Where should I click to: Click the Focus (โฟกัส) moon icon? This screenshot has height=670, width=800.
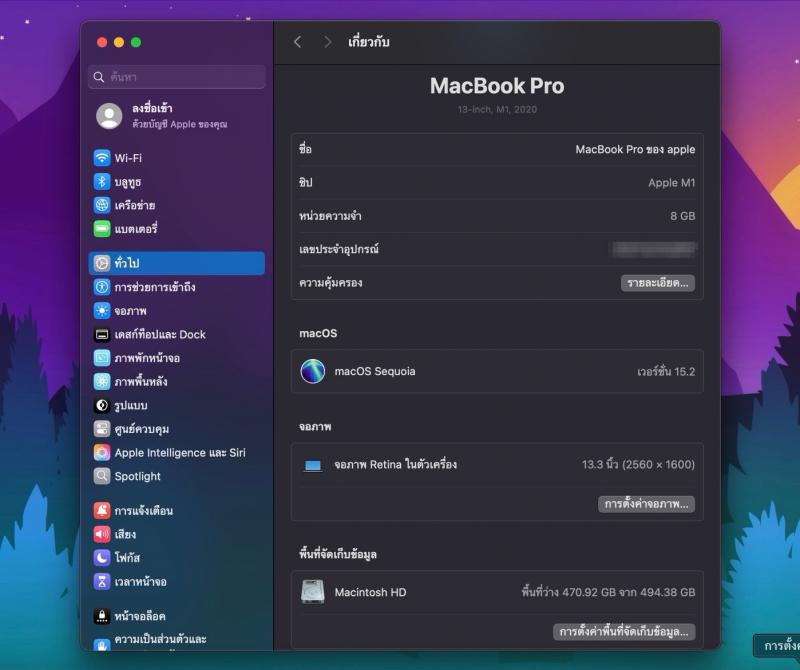[102, 558]
